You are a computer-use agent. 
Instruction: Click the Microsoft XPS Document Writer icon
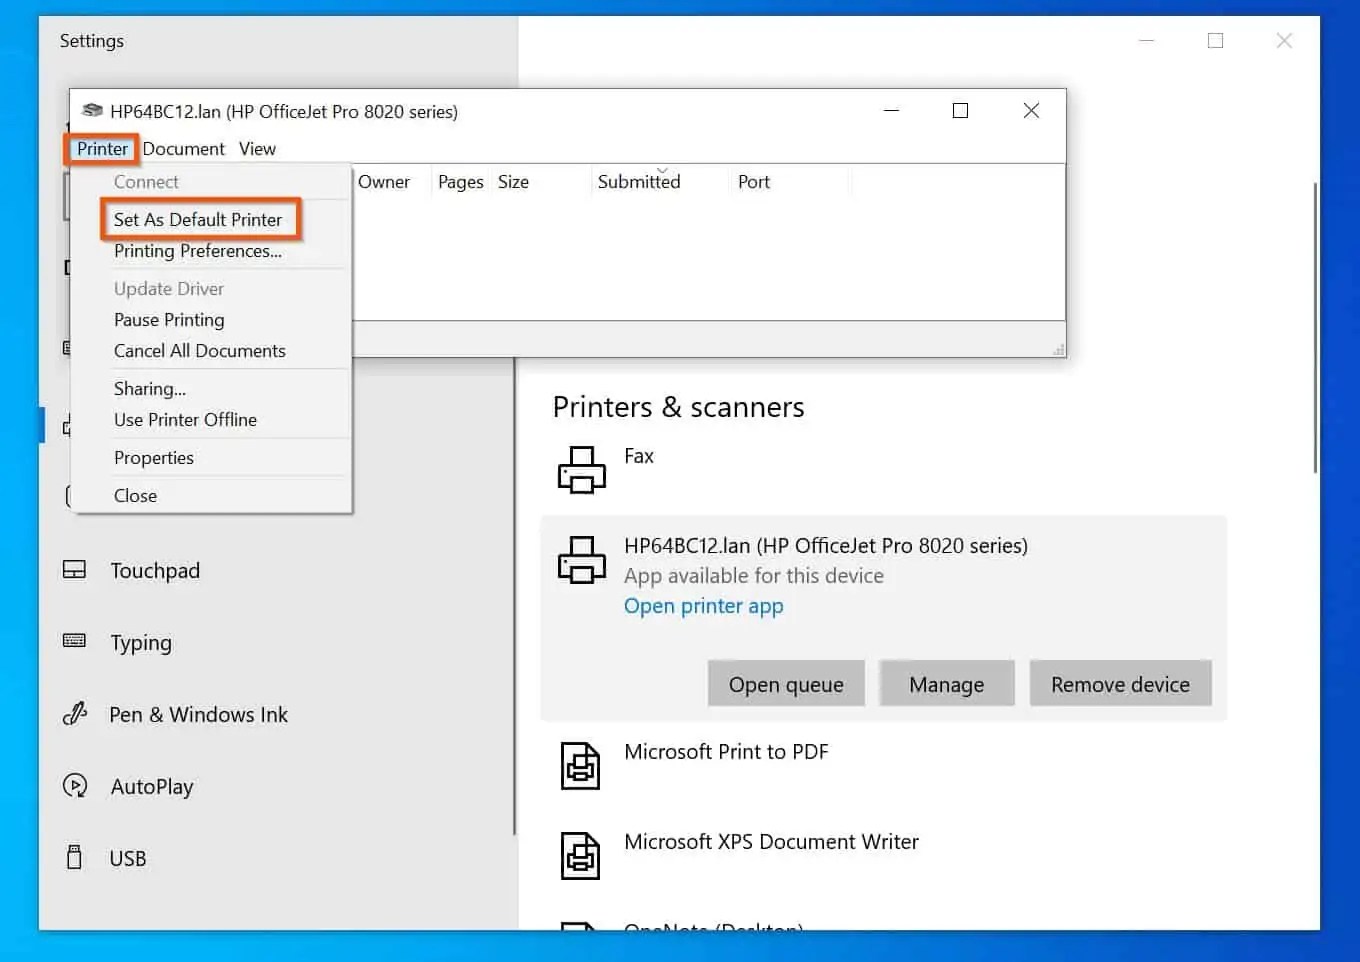click(x=581, y=855)
